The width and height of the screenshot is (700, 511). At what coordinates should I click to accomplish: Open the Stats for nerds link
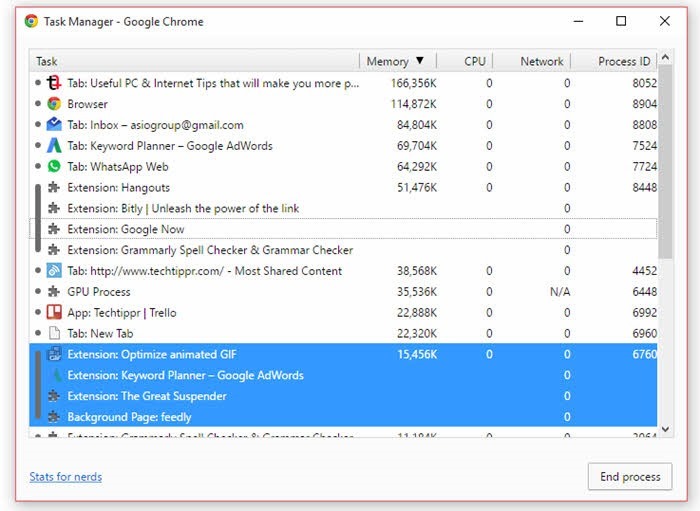(66, 477)
